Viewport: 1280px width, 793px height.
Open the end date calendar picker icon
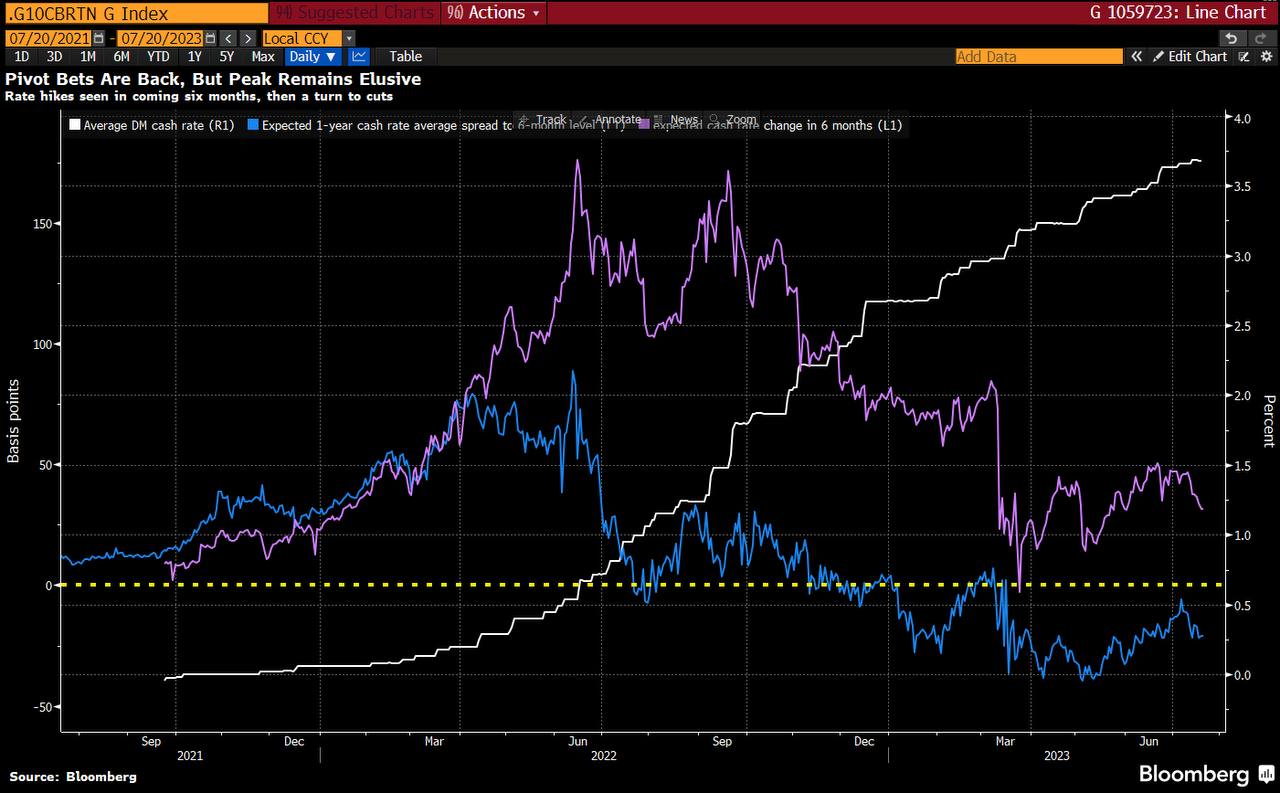click(211, 38)
